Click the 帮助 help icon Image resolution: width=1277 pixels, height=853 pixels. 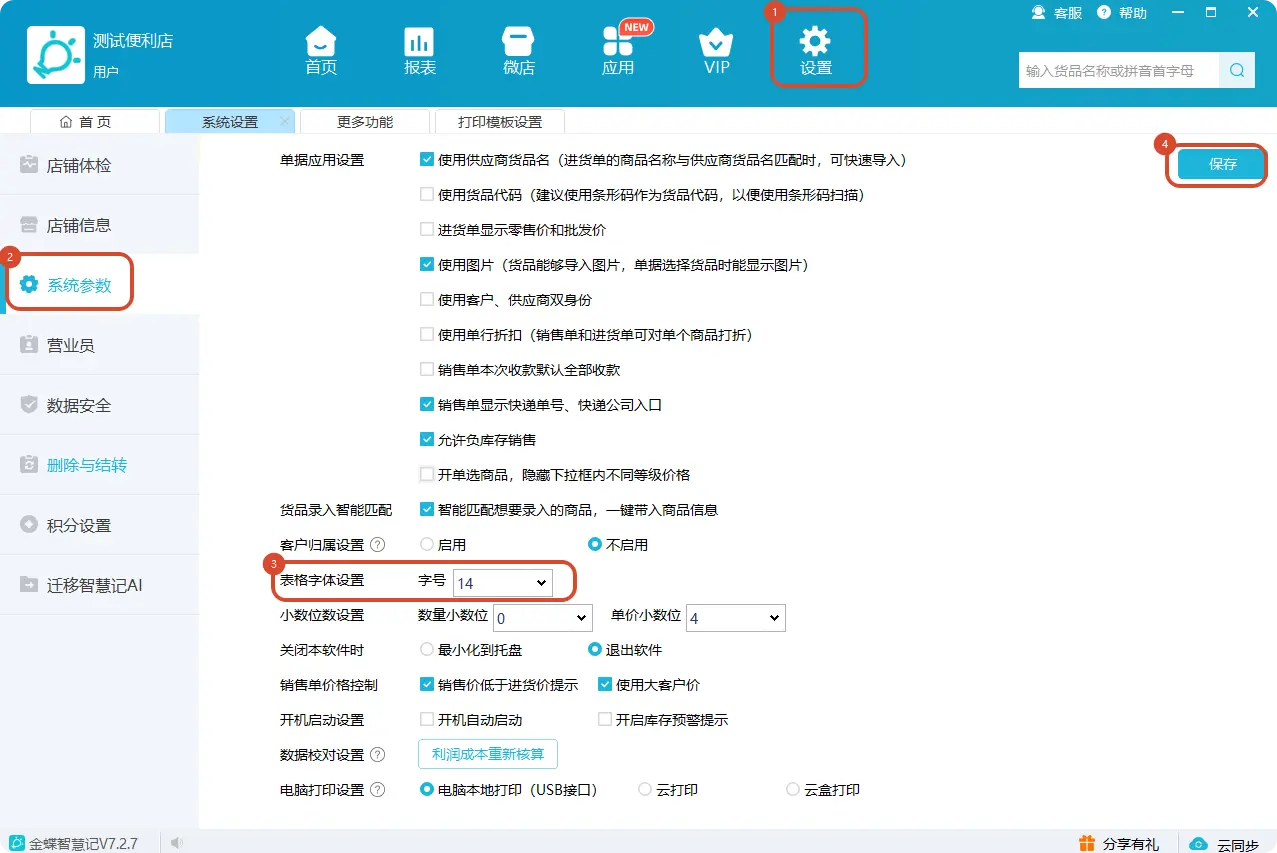click(1104, 13)
